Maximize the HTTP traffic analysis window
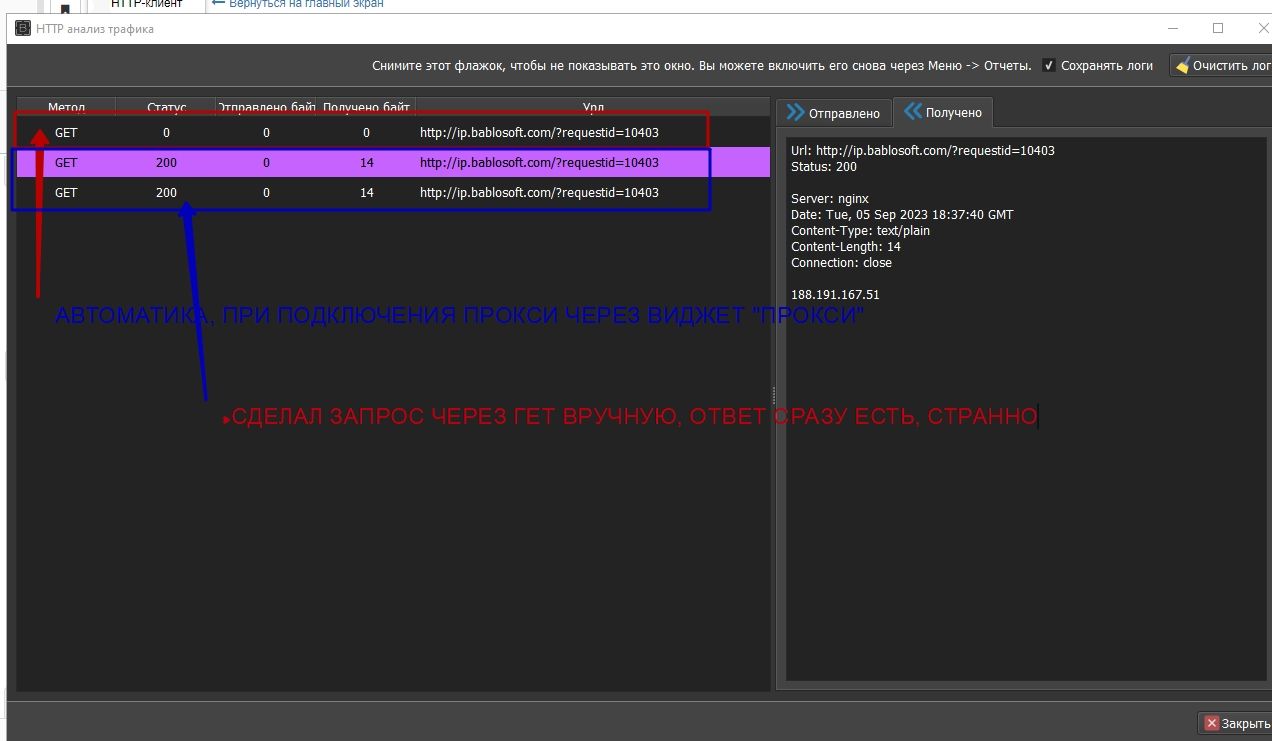Image resolution: width=1272 pixels, height=741 pixels. pos(1218,29)
